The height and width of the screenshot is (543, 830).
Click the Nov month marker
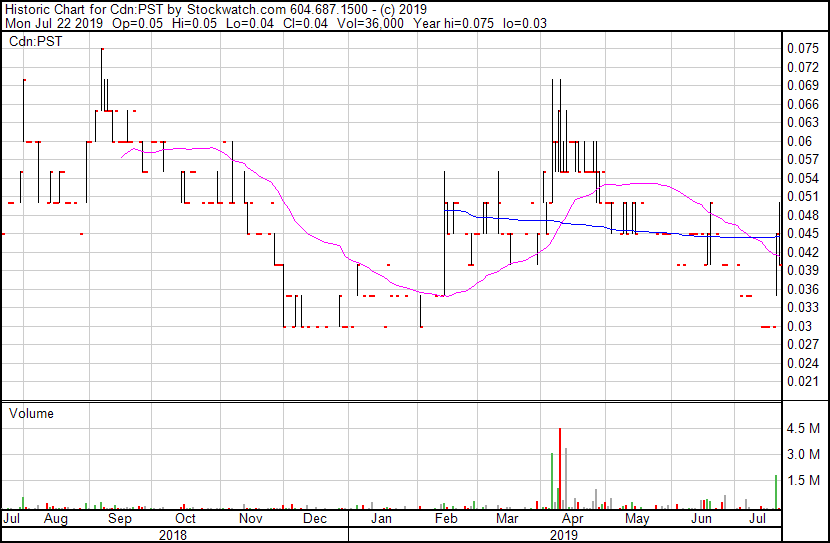pyautogui.click(x=250, y=520)
